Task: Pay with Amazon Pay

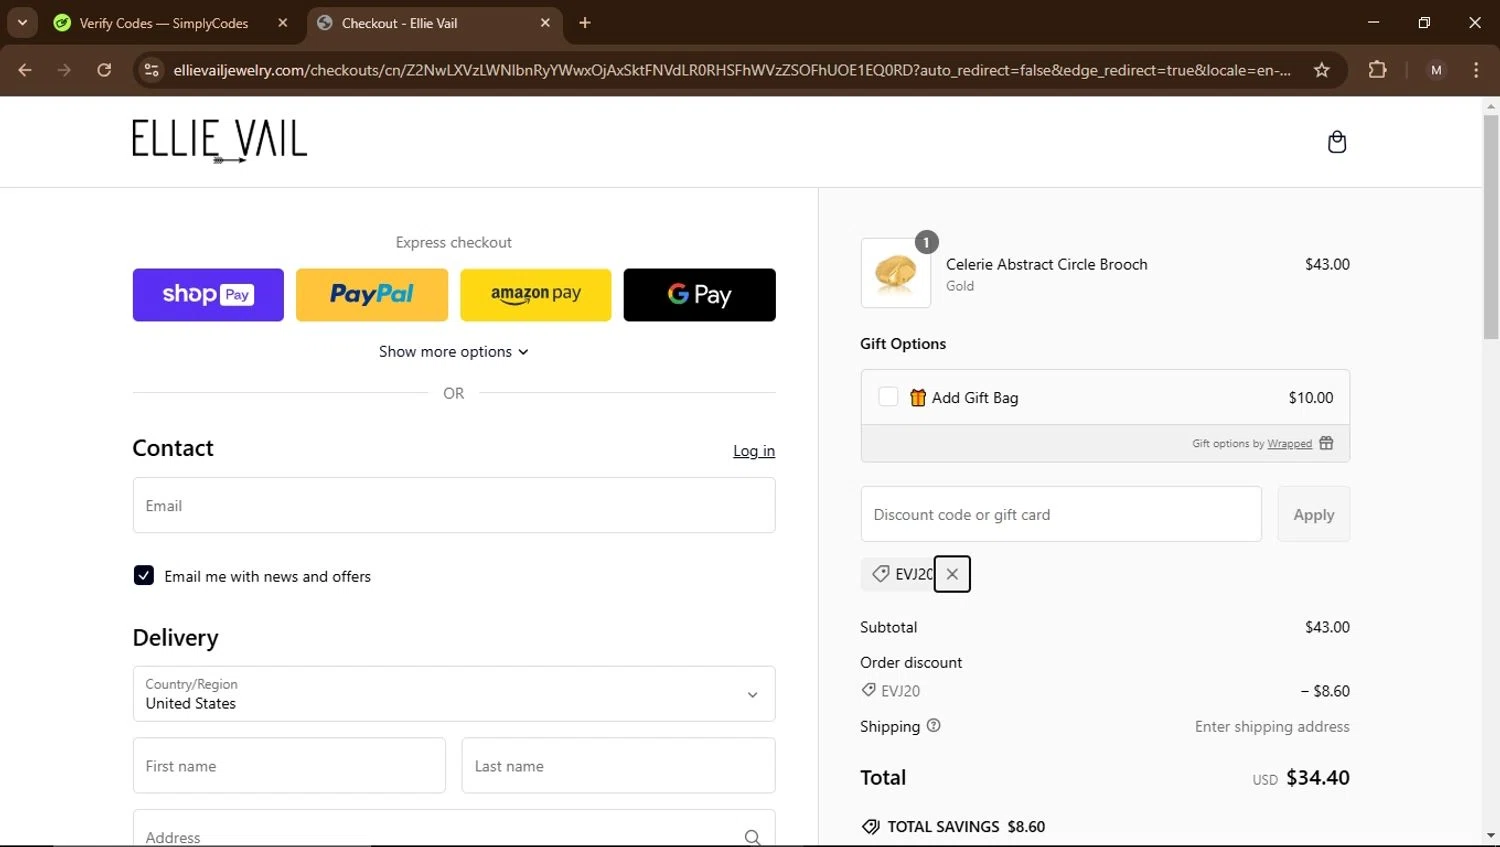Action: 536,295
